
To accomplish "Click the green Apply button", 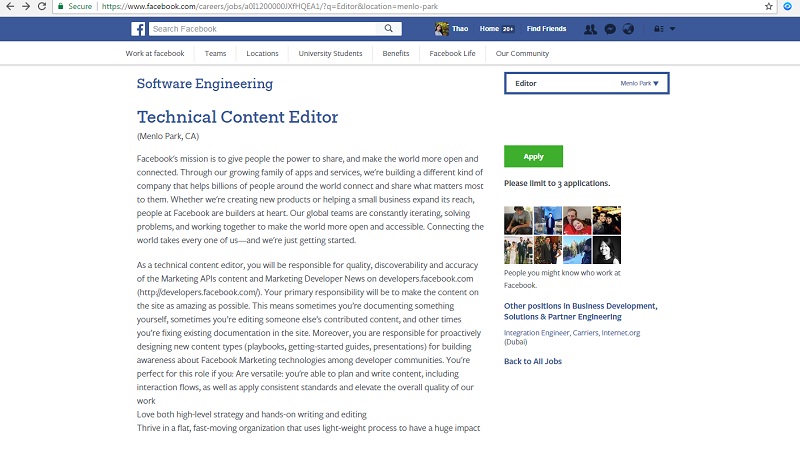I will (x=533, y=156).
